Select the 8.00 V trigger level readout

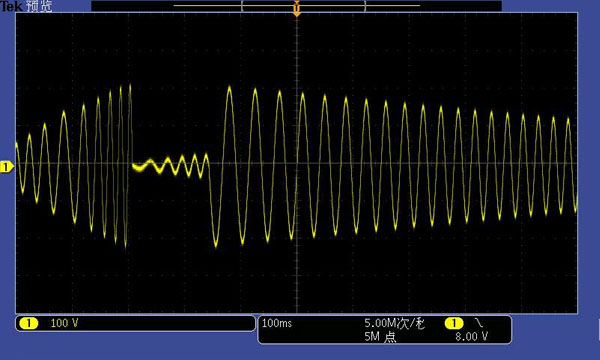tap(471, 337)
